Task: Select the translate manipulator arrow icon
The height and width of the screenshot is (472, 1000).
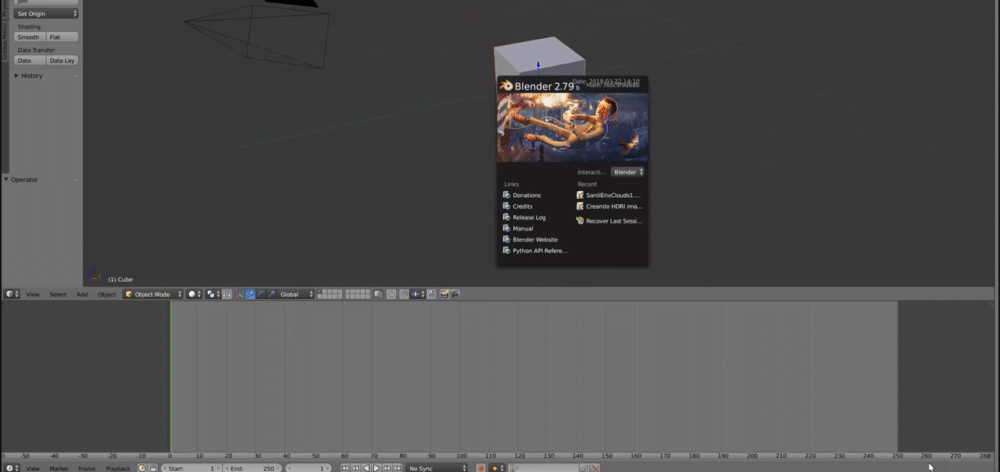Action: pyautogui.click(x=250, y=294)
